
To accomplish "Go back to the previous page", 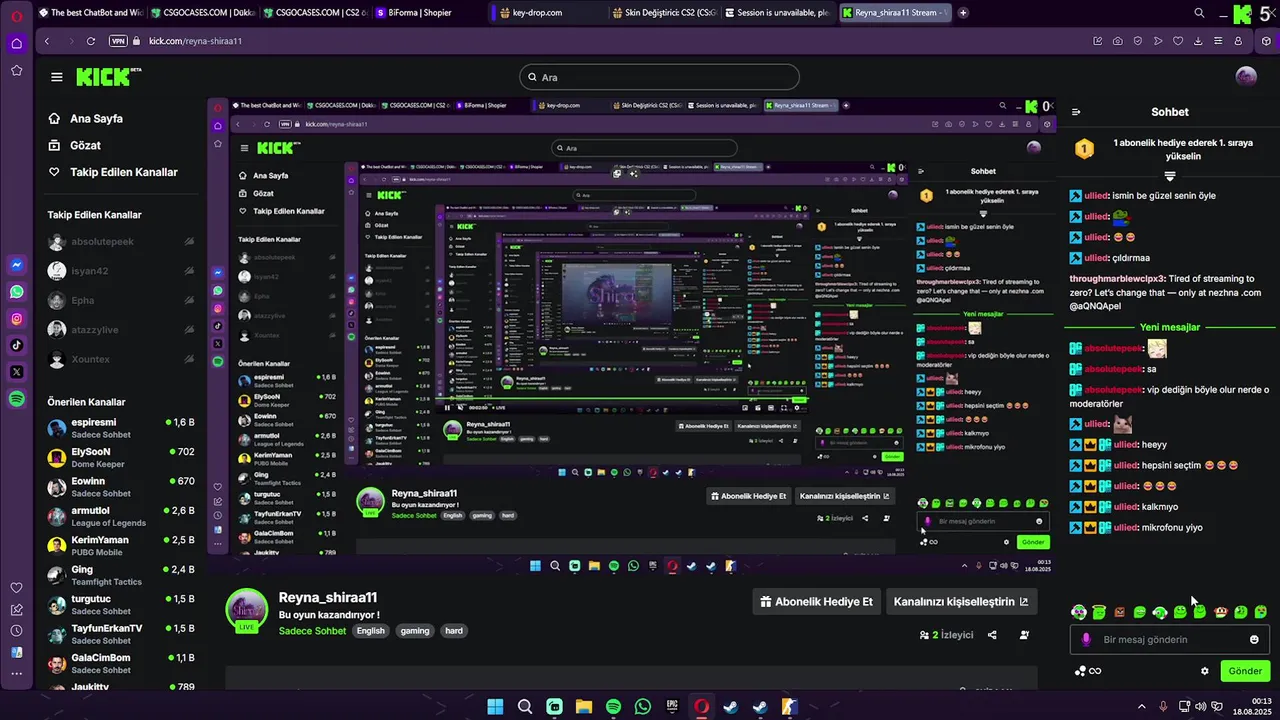I will pyautogui.click(x=47, y=41).
